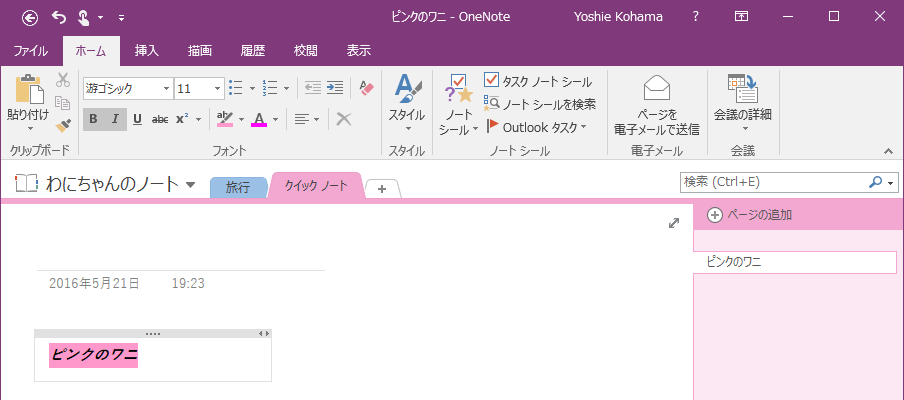
Task: Toggle strikethrough abc formatting
Action: coord(160,119)
